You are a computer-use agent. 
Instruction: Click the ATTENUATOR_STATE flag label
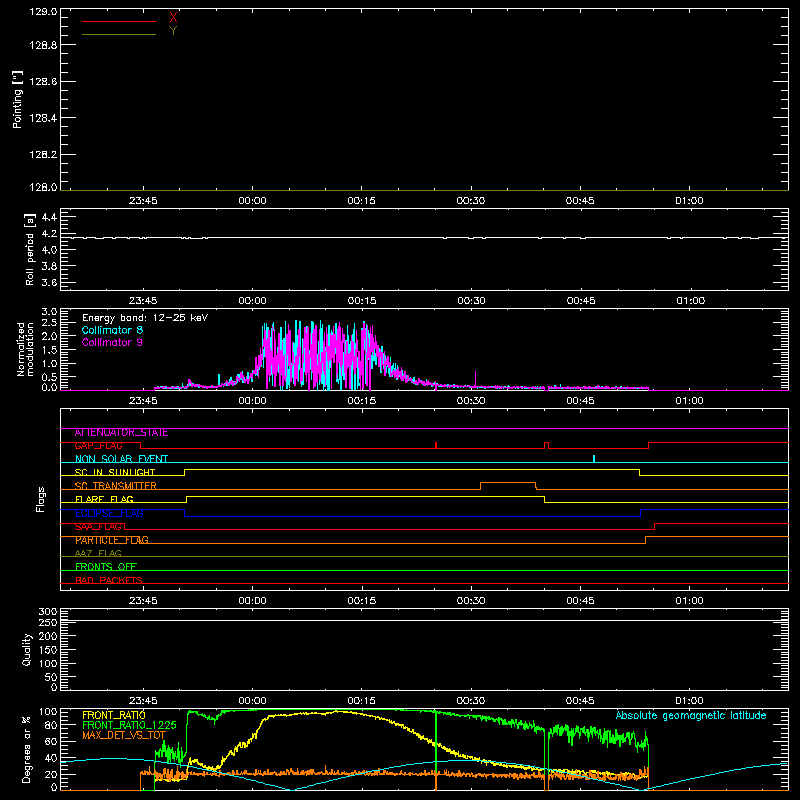121,433
